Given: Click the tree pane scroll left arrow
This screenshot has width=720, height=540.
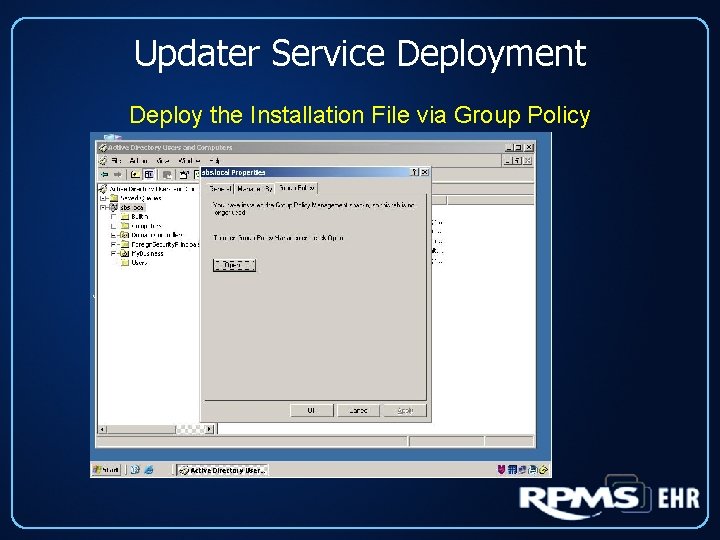Looking at the screenshot, I should click(103, 429).
